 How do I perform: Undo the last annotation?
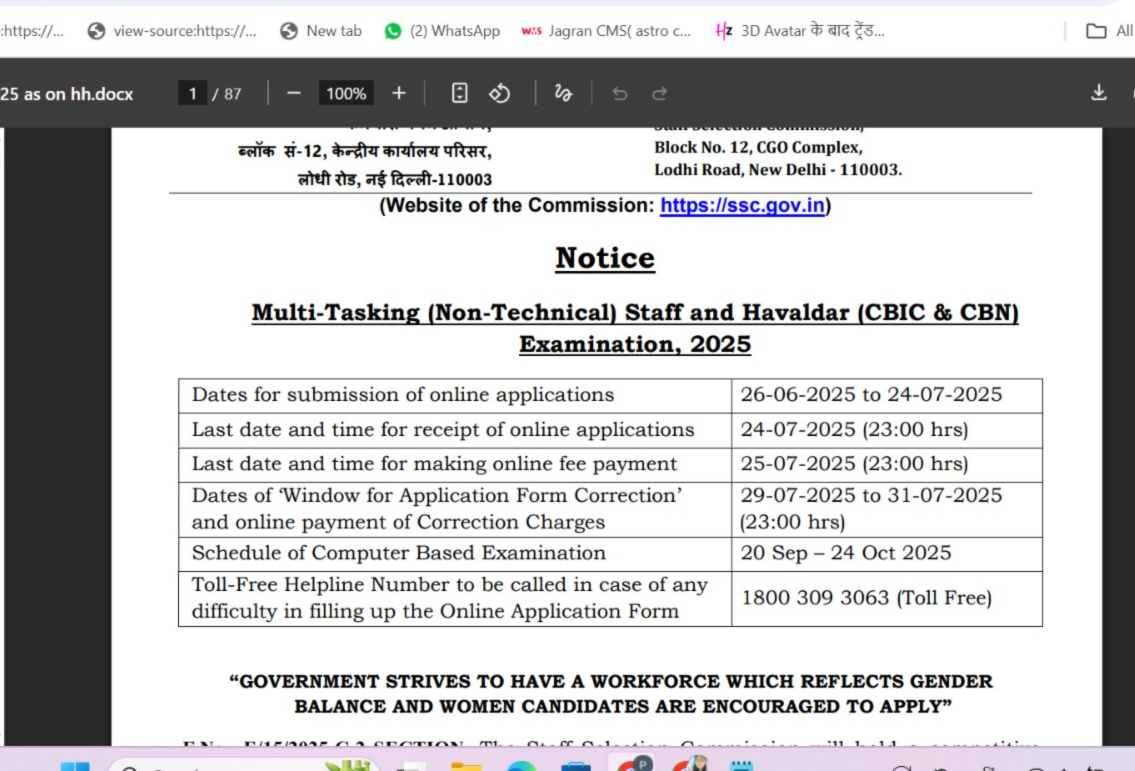[x=620, y=93]
